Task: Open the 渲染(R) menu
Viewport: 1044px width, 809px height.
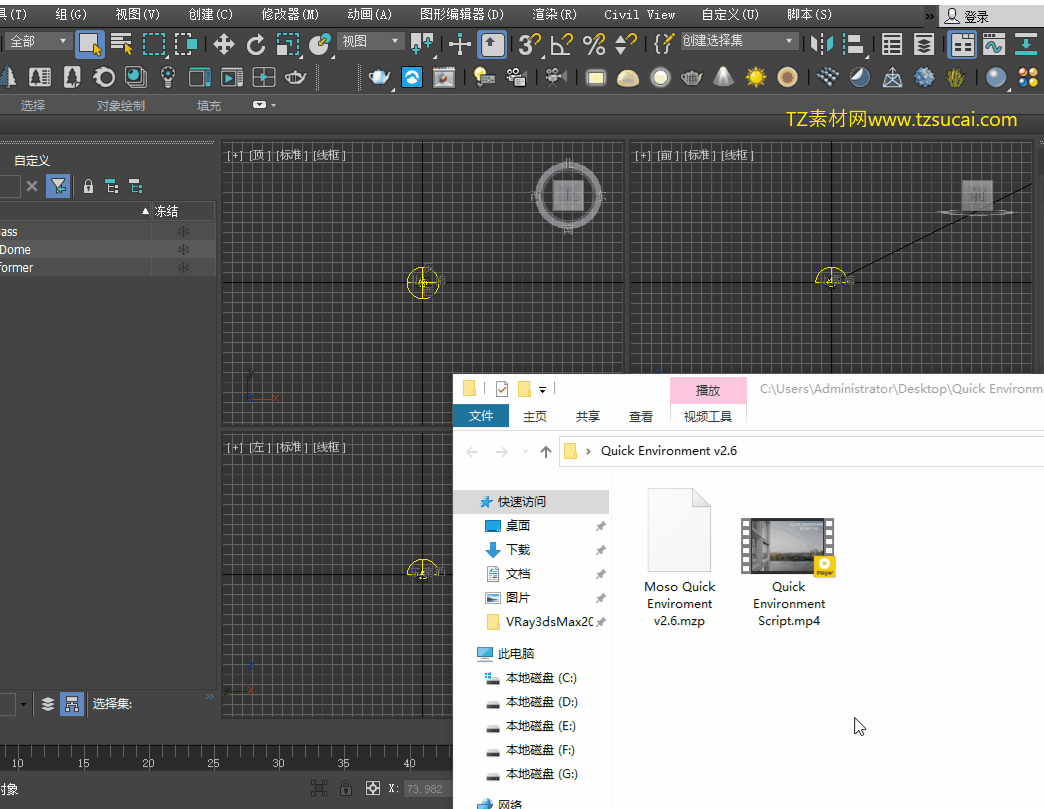Action: (x=554, y=15)
